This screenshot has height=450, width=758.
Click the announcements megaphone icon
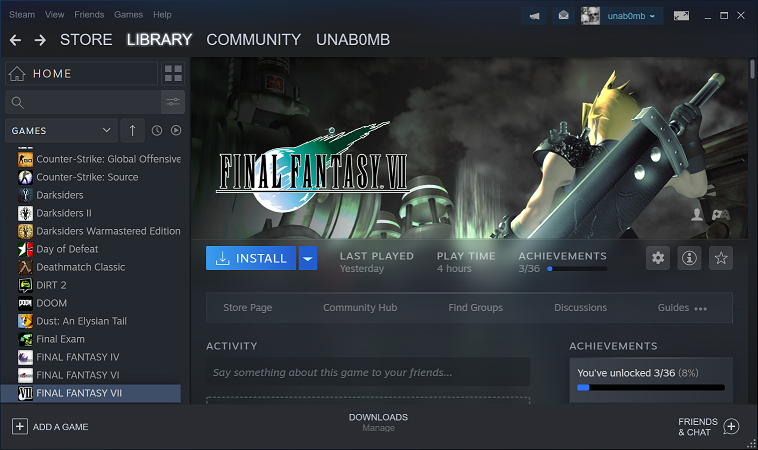click(534, 16)
